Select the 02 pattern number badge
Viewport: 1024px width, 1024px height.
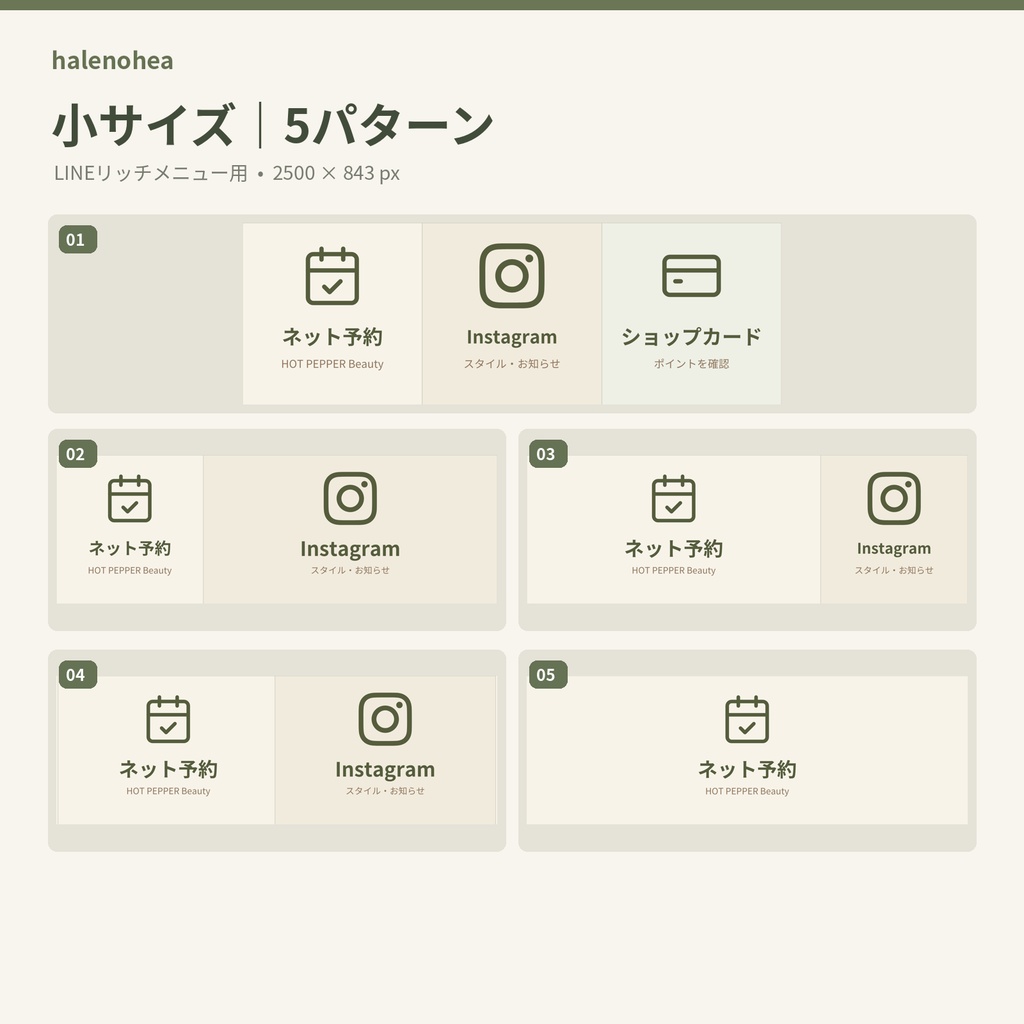point(78,454)
